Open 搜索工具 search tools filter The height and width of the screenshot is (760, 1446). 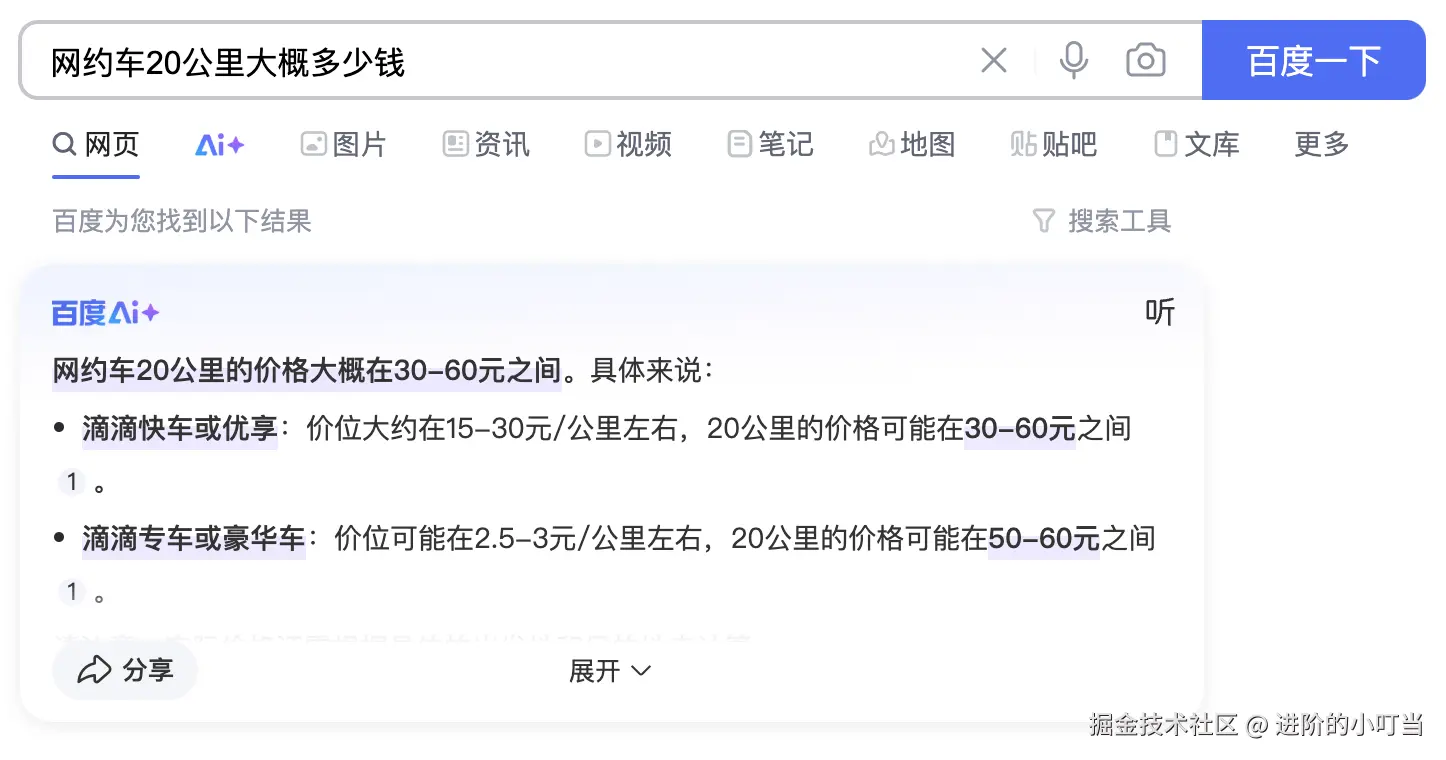[x=1101, y=221]
